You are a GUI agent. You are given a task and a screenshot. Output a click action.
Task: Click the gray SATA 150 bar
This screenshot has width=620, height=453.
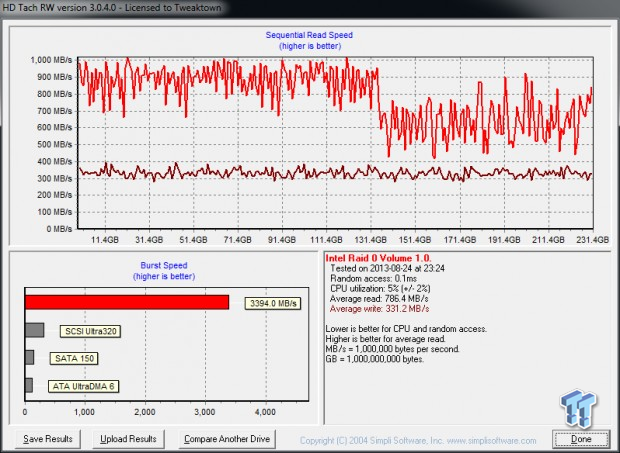[29, 357]
